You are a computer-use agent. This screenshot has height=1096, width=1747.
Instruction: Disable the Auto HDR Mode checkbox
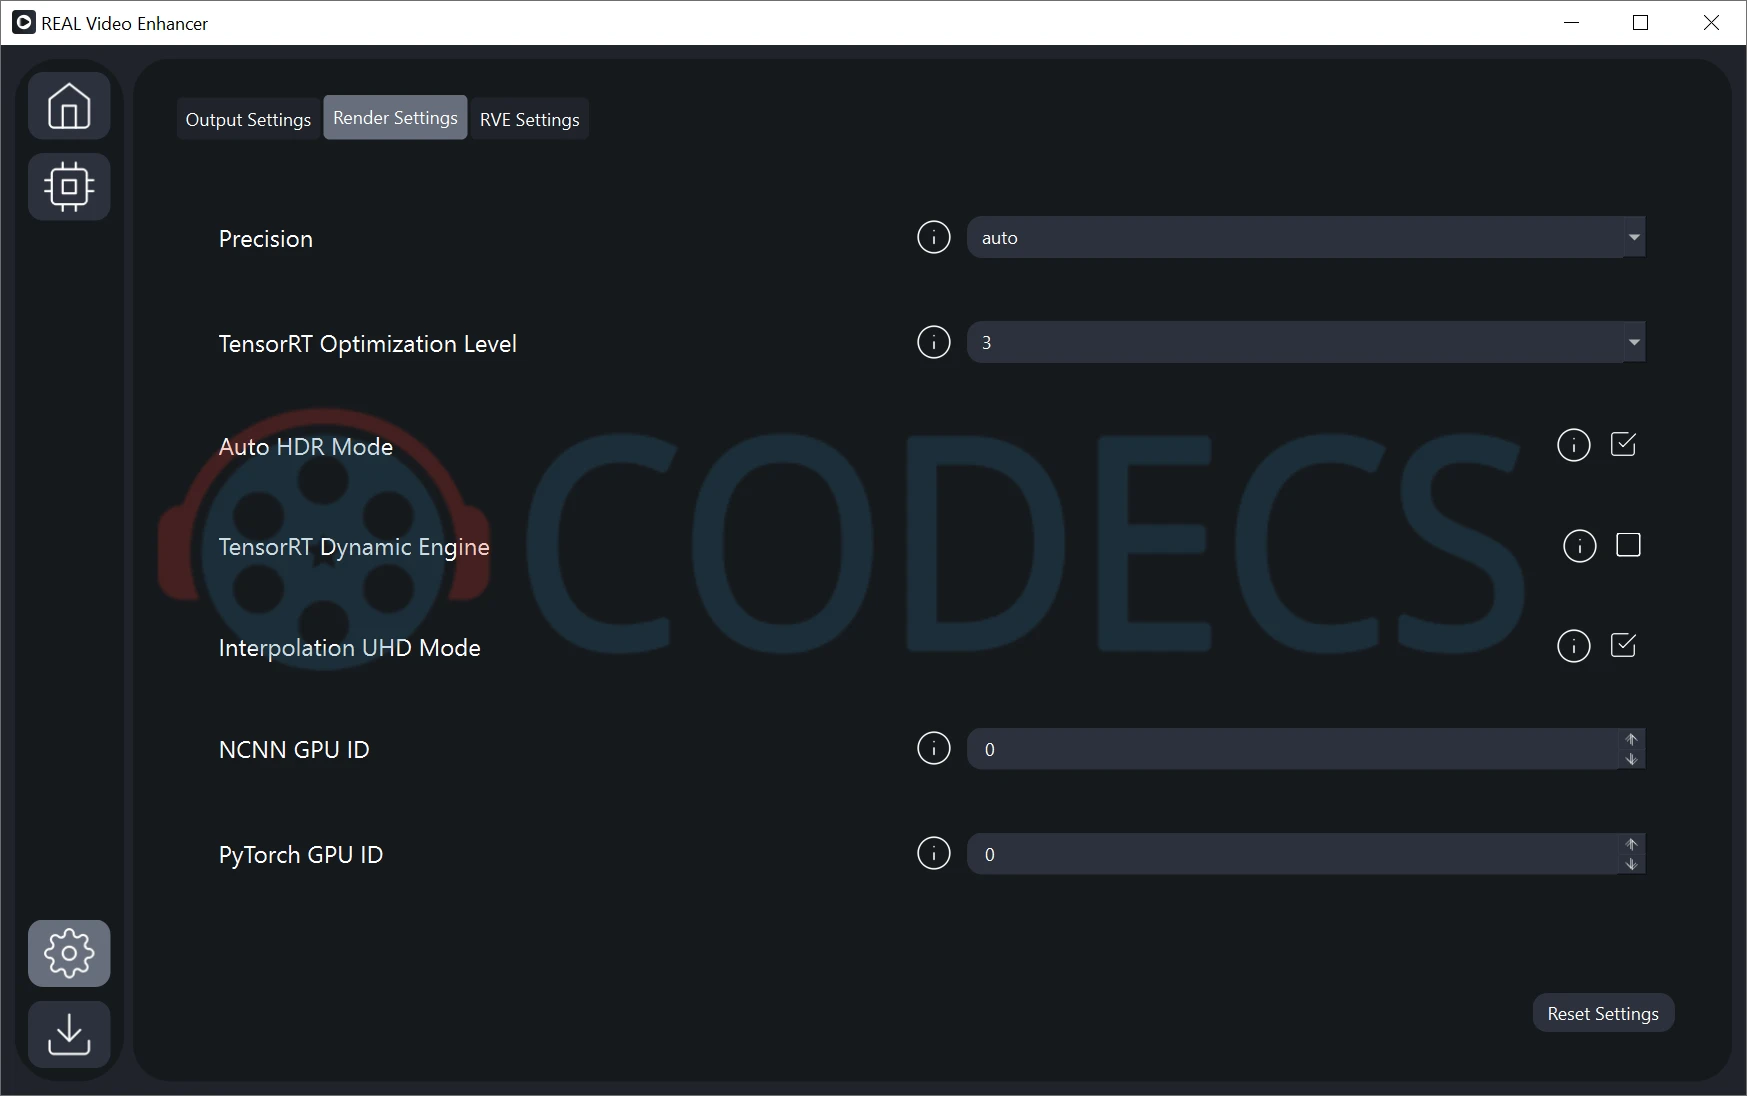1623,445
